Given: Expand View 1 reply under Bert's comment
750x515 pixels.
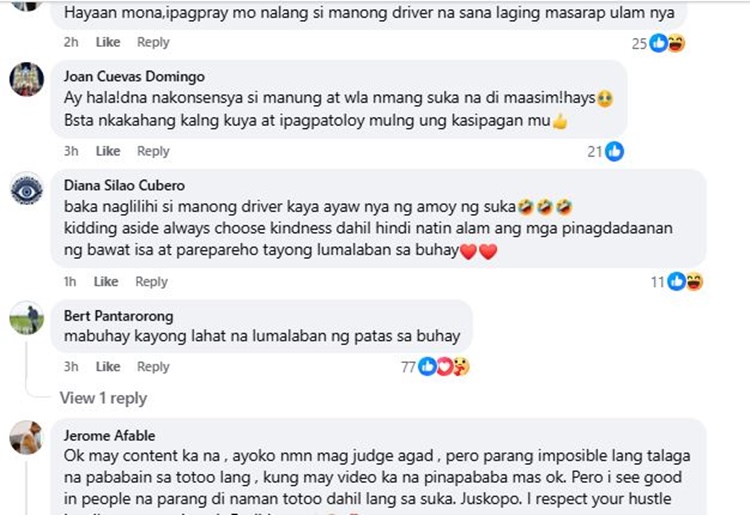Looking at the screenshot, I should pos(103,398).
